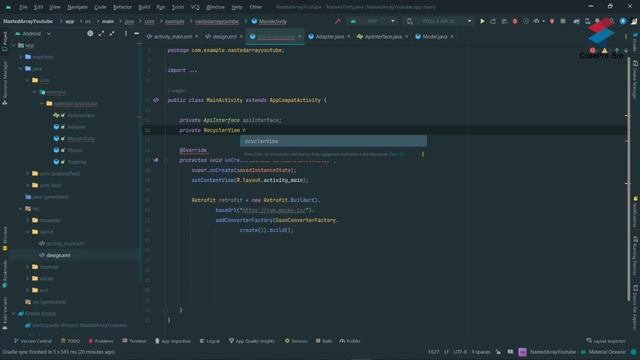Click the Stop square icon in toolbar
The width and height of the screenshot is (640, 360).
click(563, 21)
